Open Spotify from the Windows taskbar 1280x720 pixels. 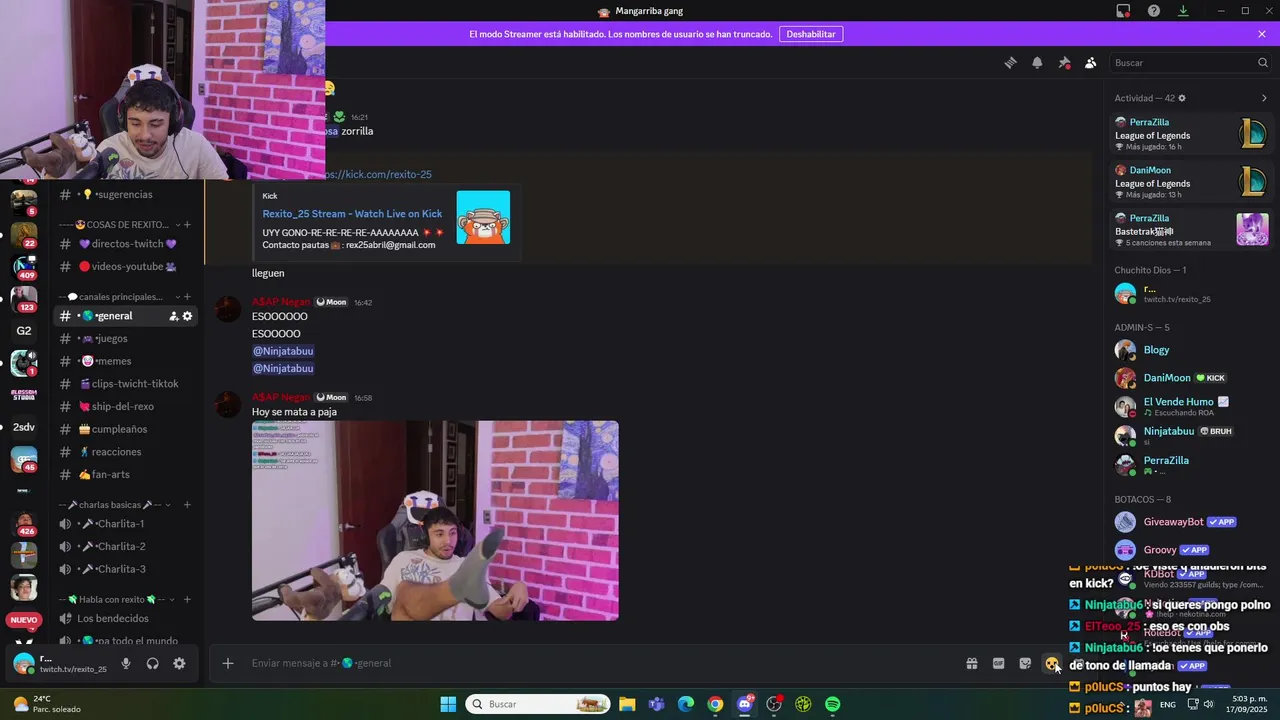[832, 704]
